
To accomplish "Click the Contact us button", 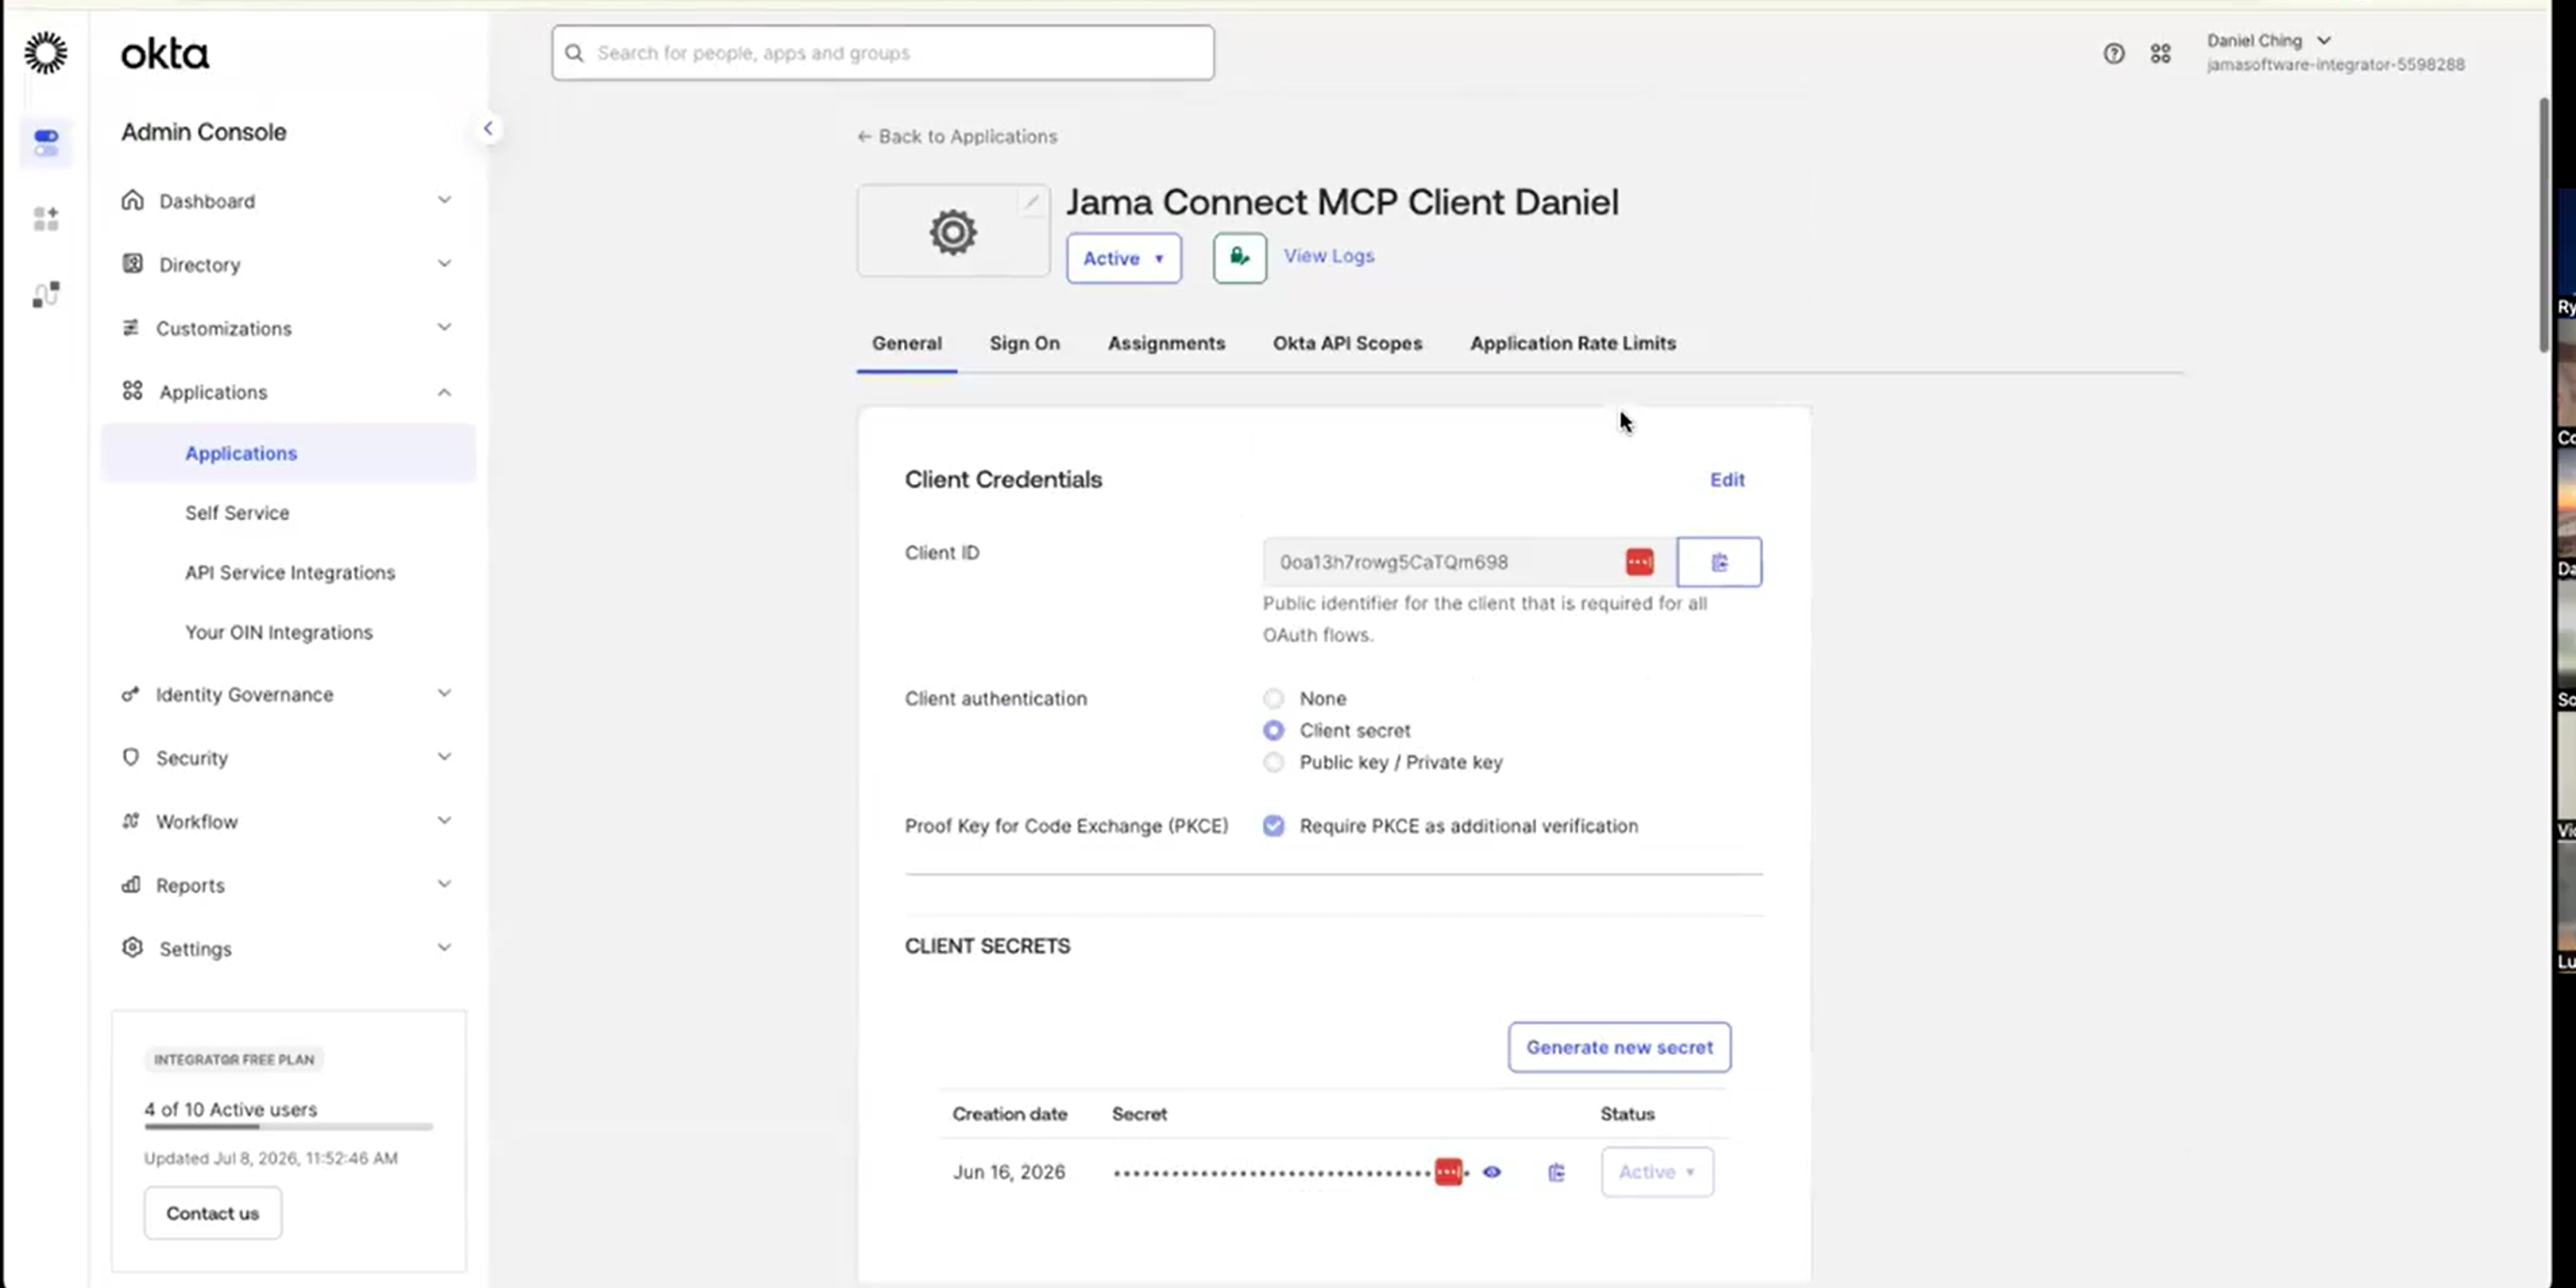I will [213, 1213].
